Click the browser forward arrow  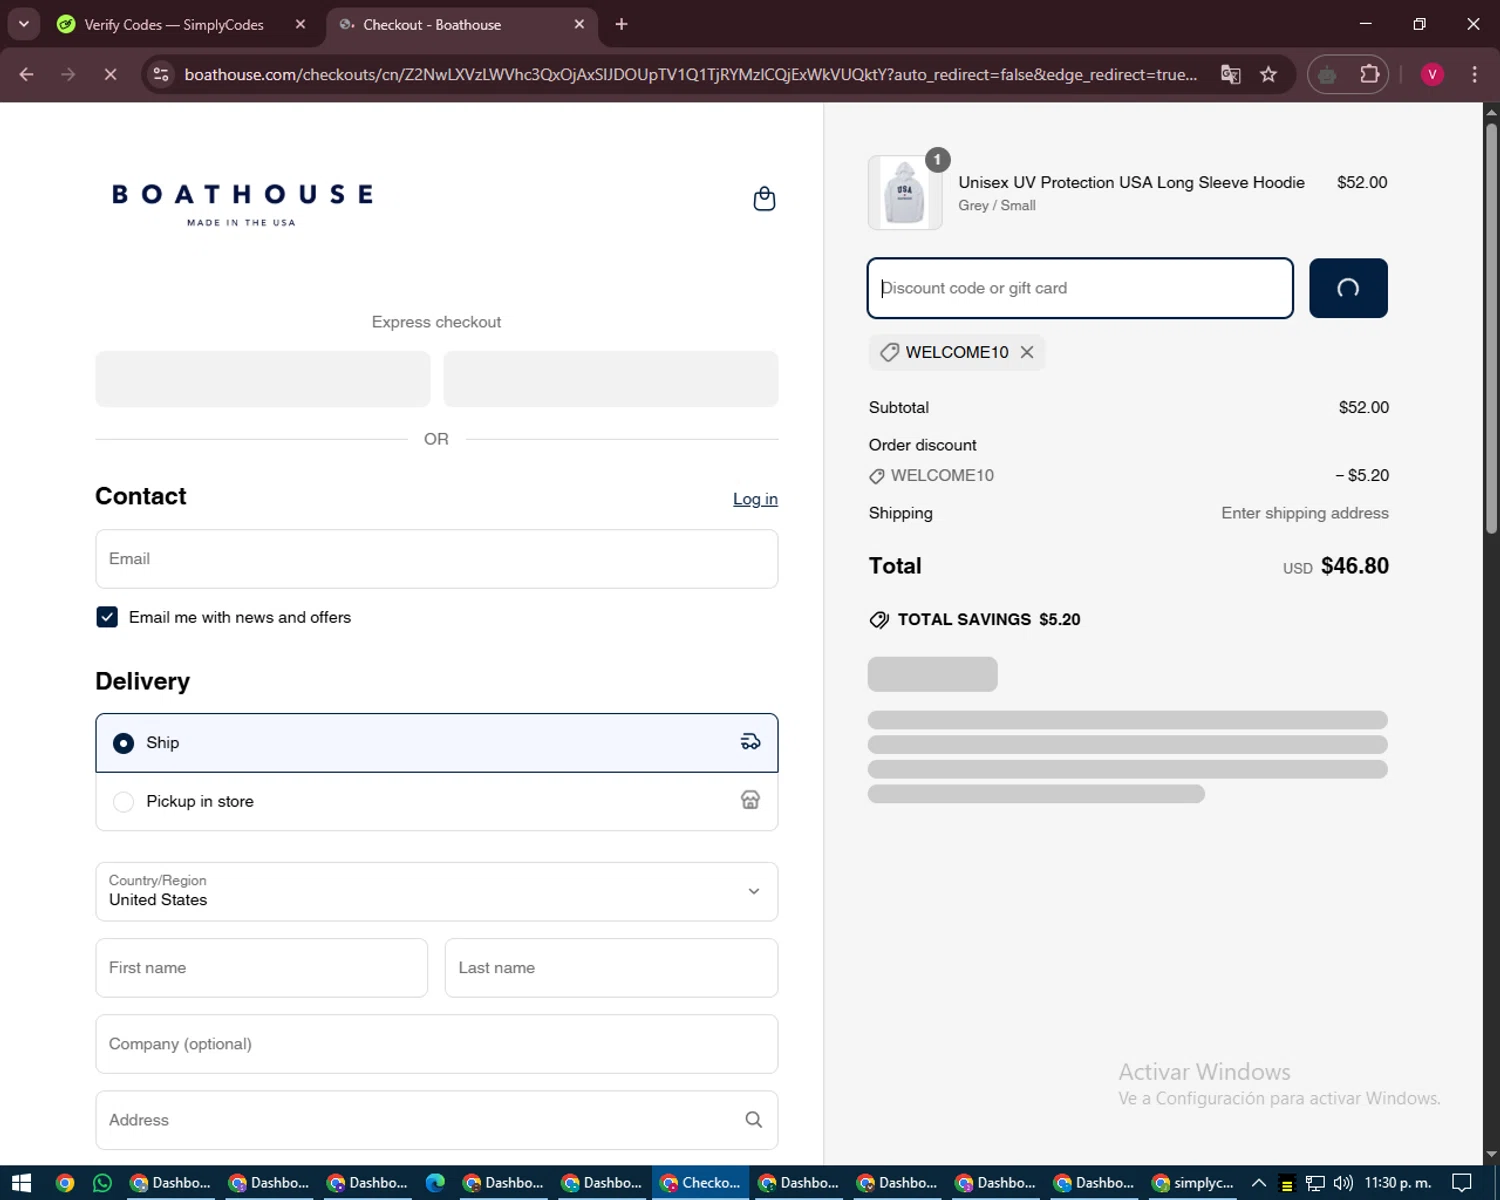pyautogui.click(x=68, y=74)
